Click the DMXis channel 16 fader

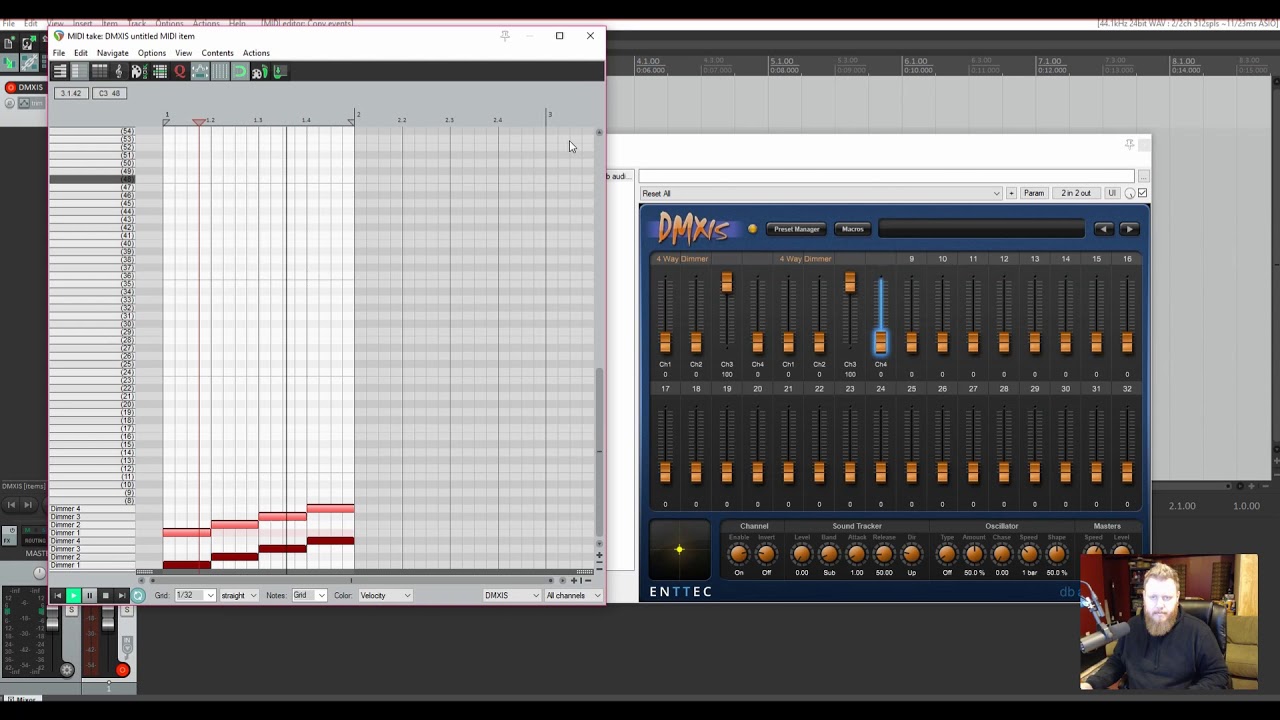[x=1127, y=342]
